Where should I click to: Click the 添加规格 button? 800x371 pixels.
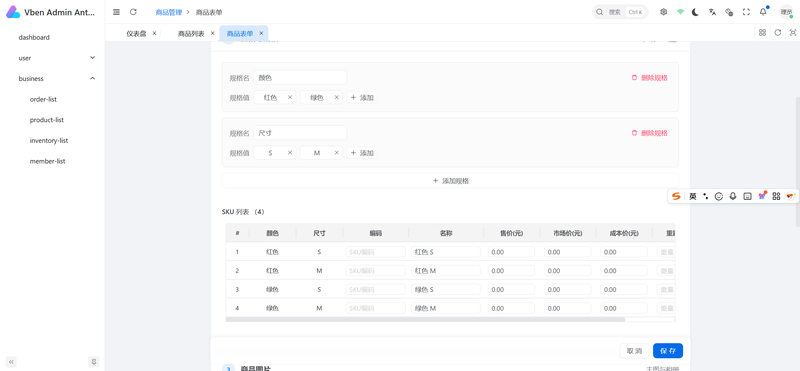pyautogui.click(x=450, y=181)
